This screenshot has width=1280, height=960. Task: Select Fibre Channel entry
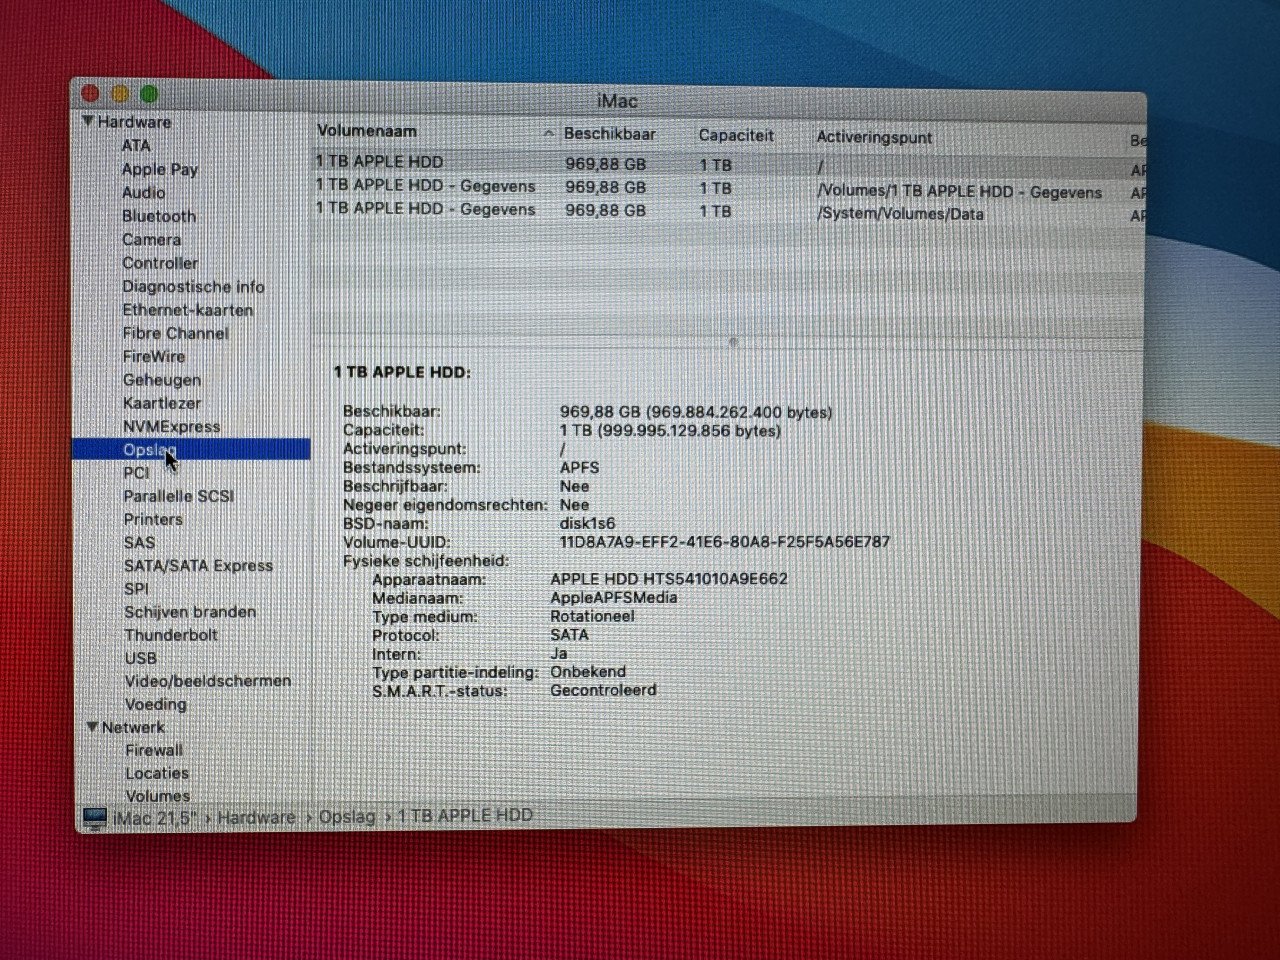coord(176,333)
